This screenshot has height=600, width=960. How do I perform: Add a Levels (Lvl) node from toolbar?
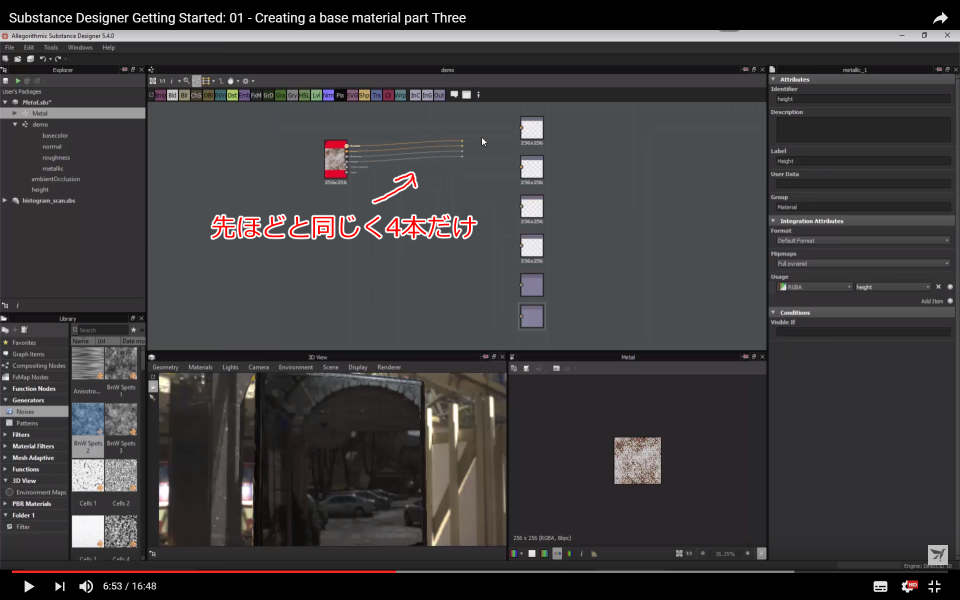point(317,95)
